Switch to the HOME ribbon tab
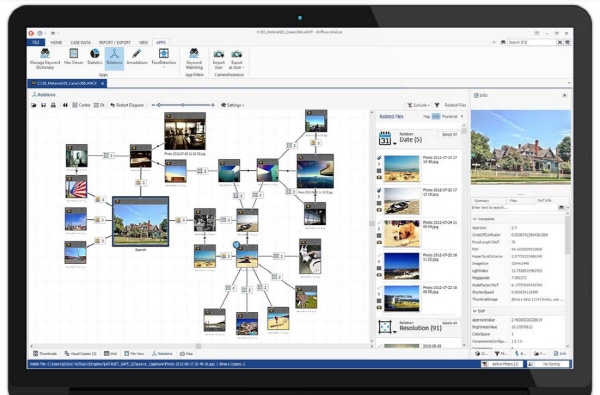Screen dimensions: 600x395 56,42
